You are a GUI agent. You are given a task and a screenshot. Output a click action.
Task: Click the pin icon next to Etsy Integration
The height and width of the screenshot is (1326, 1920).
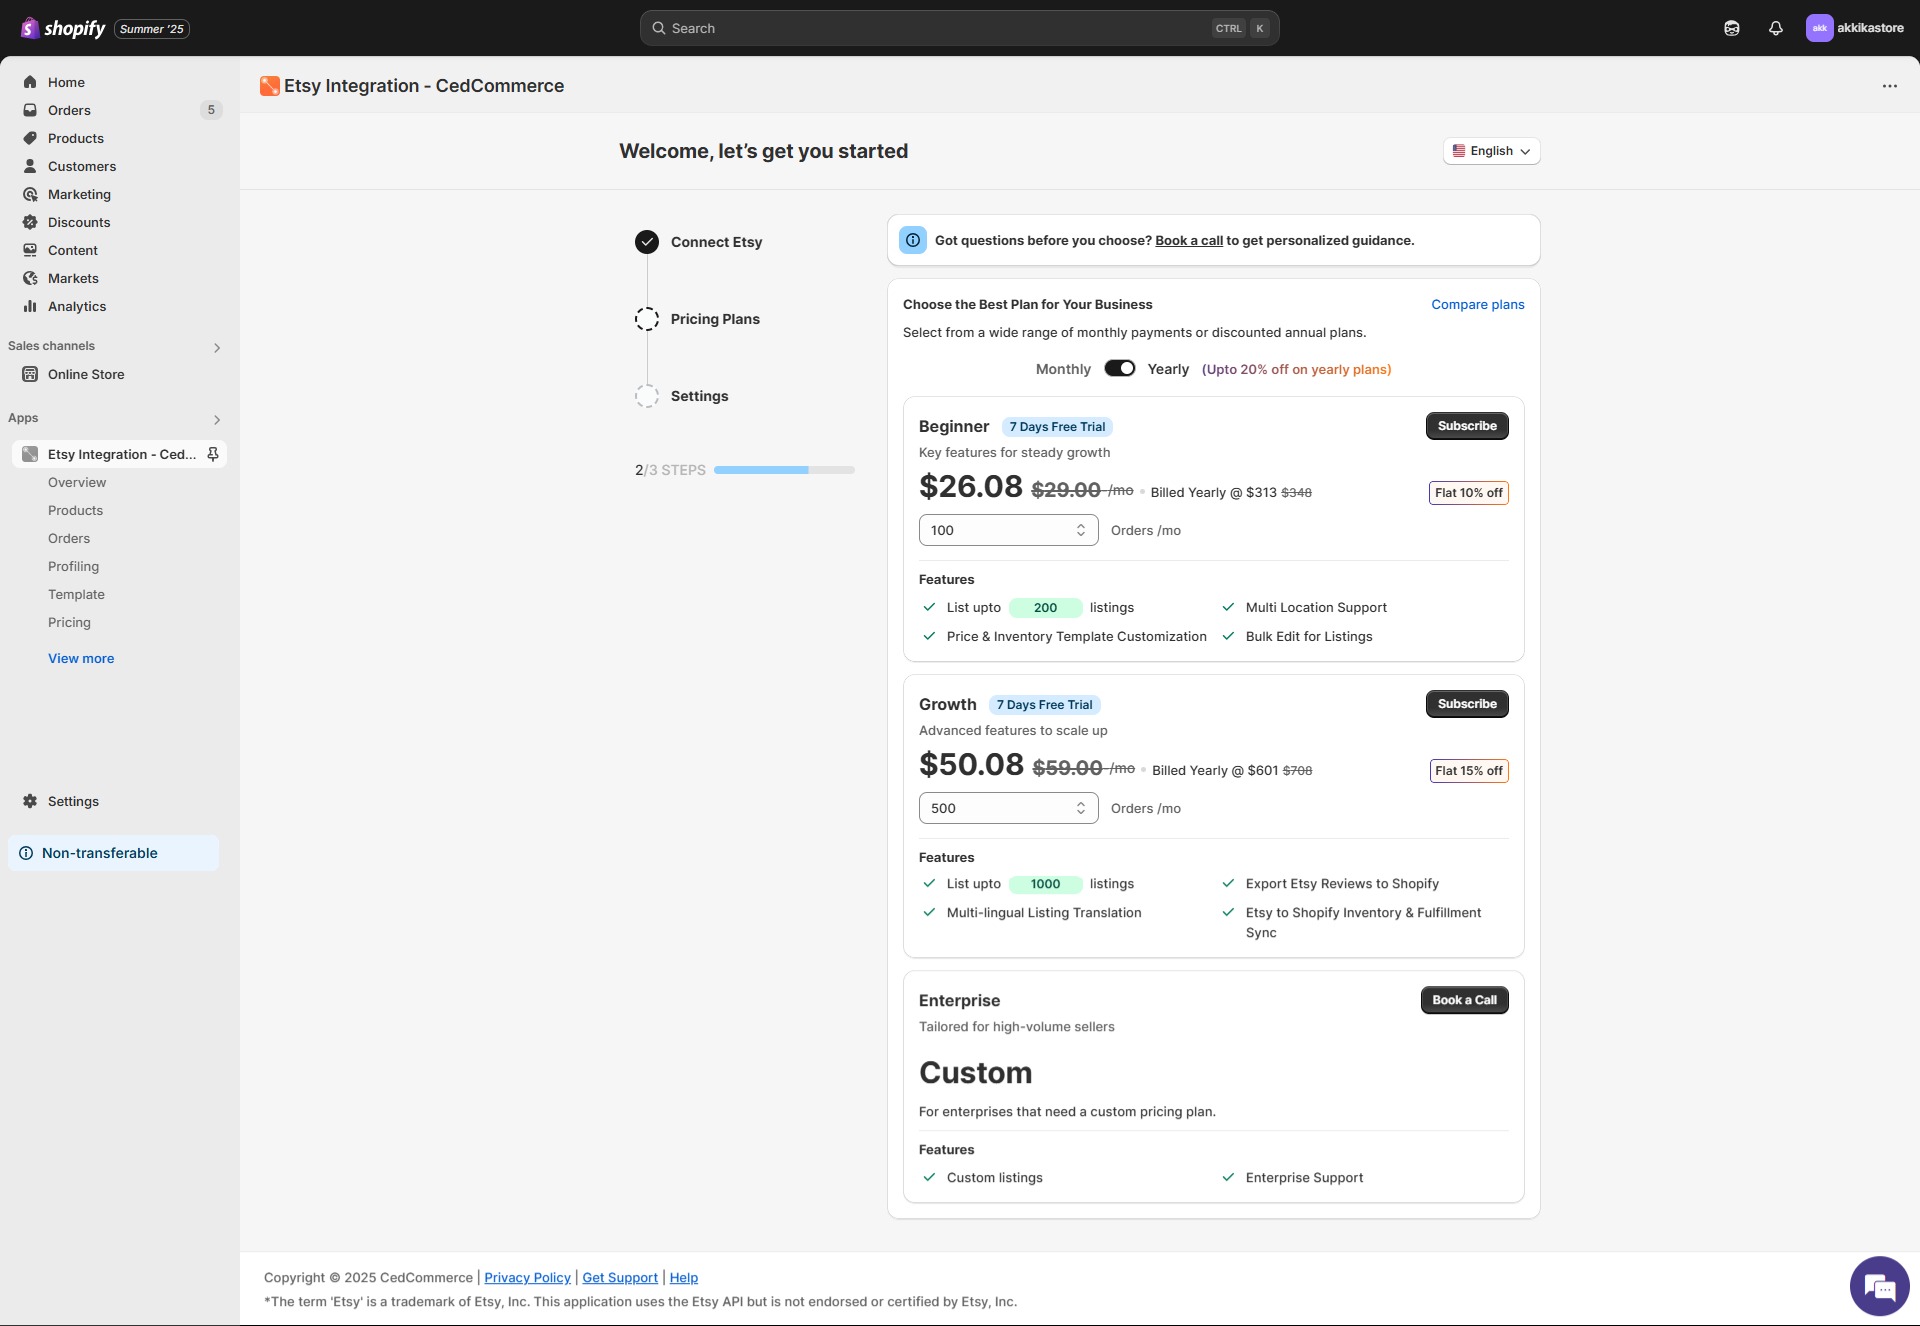pos(212,454)
